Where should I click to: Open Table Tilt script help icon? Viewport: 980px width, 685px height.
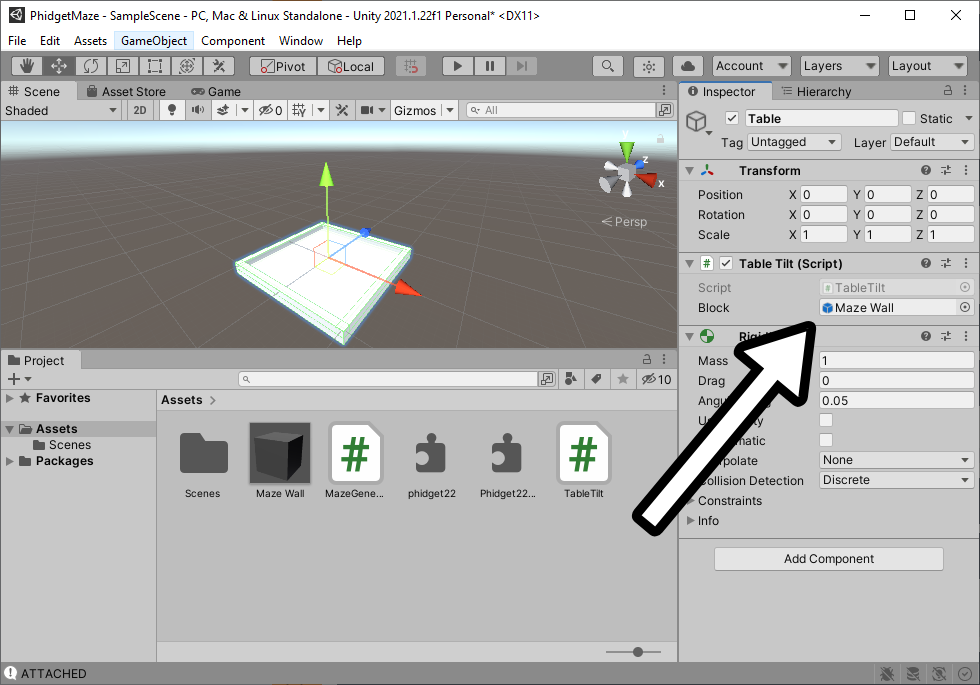[x=926, y=263]
